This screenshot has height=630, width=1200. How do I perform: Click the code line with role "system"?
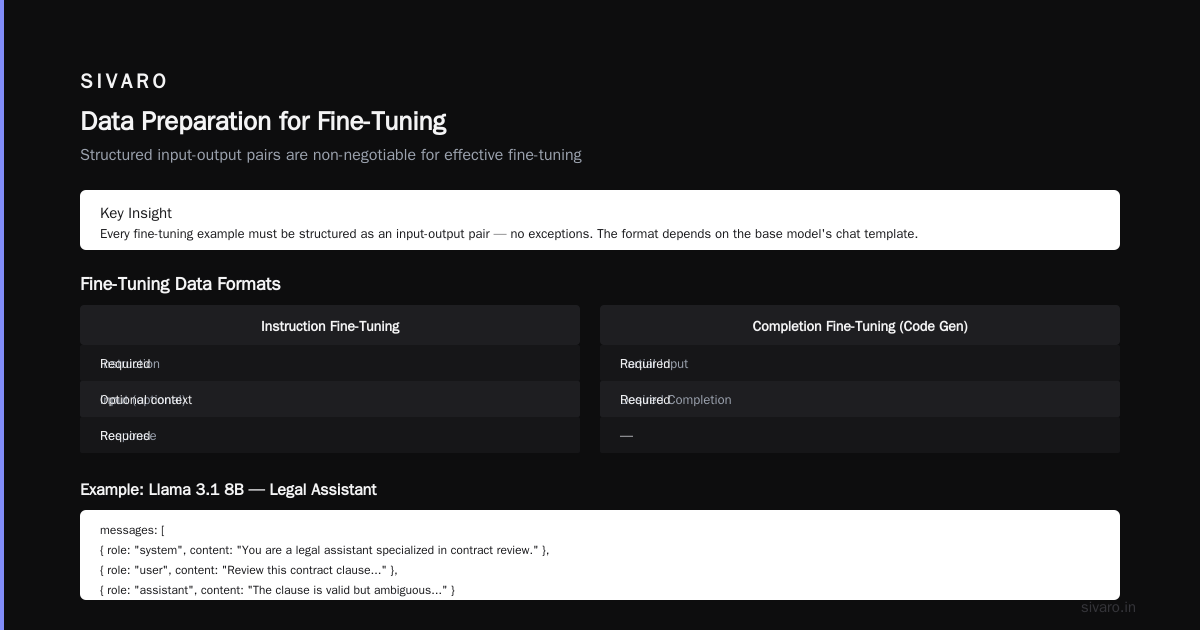pyautogui.click(x=325, y=550)
